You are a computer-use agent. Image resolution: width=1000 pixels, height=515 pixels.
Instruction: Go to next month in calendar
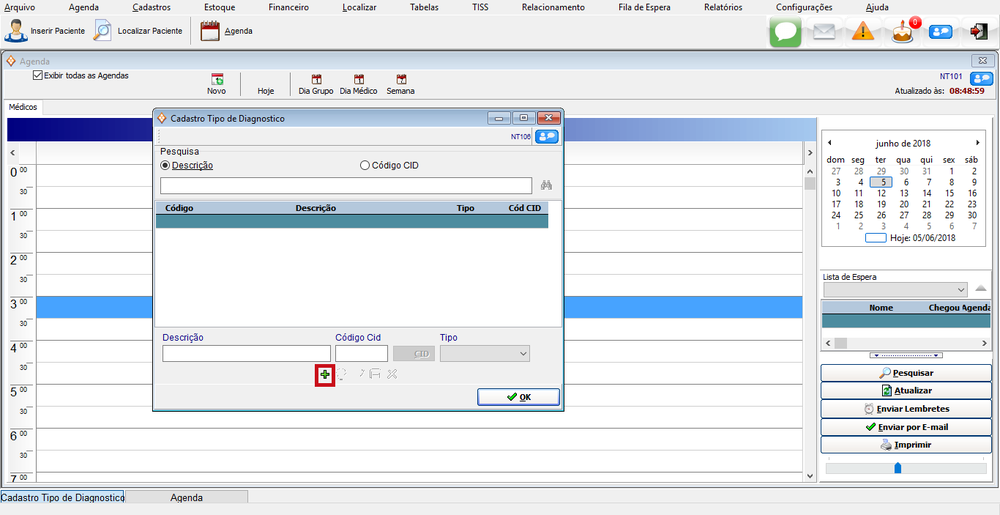(x=978, y=143)
